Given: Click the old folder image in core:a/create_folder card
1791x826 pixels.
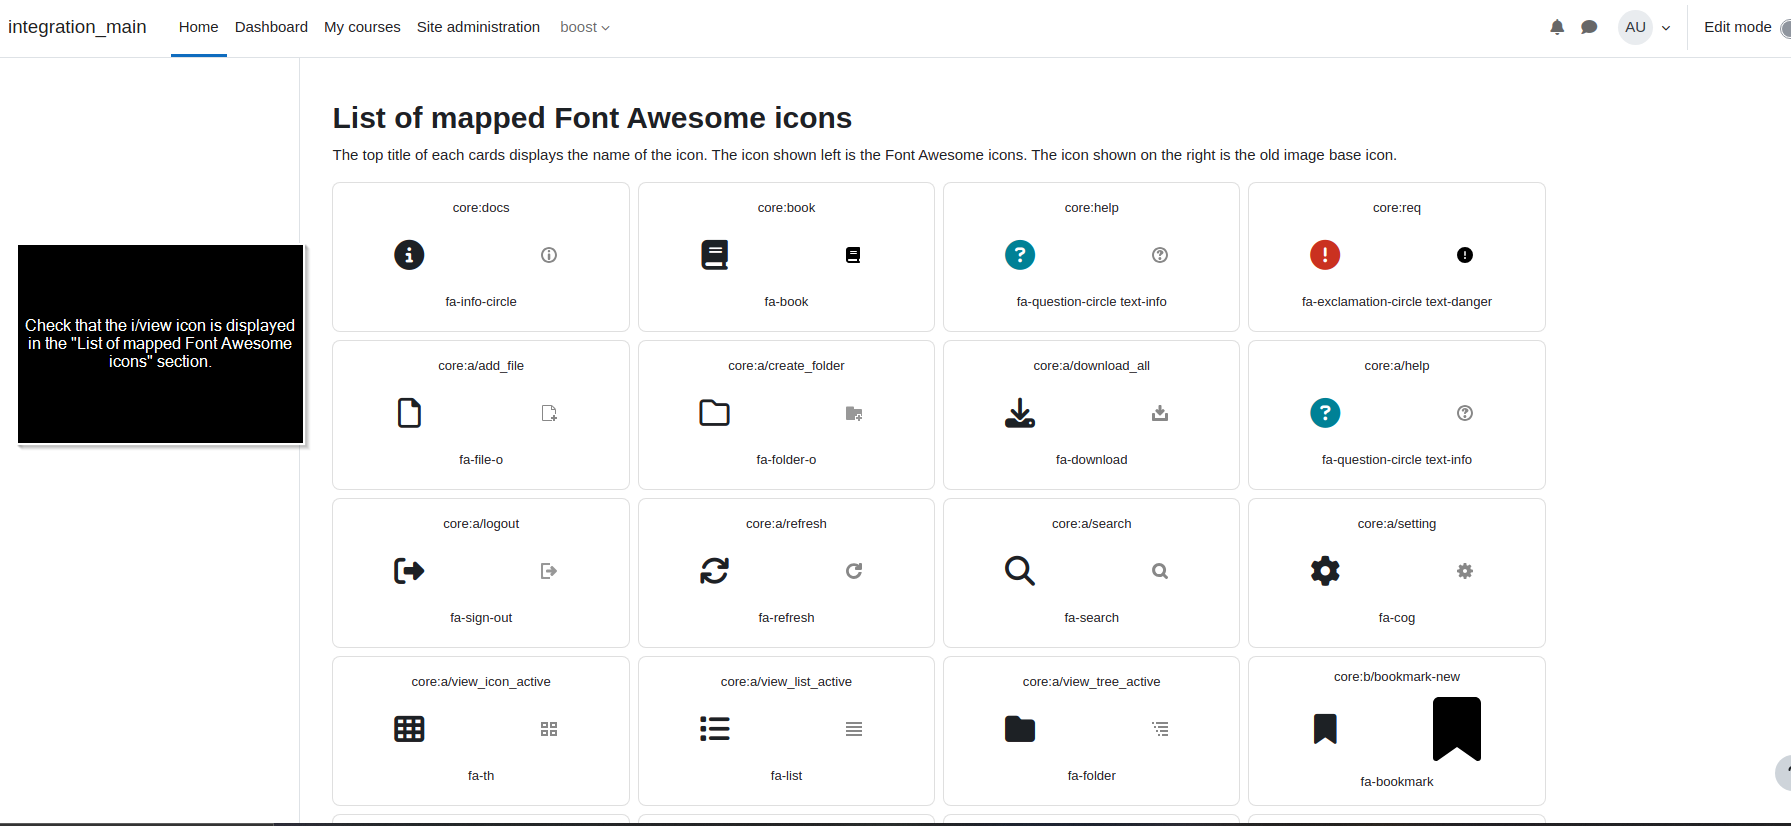Looking at the screenshot, I should [854, 413].
